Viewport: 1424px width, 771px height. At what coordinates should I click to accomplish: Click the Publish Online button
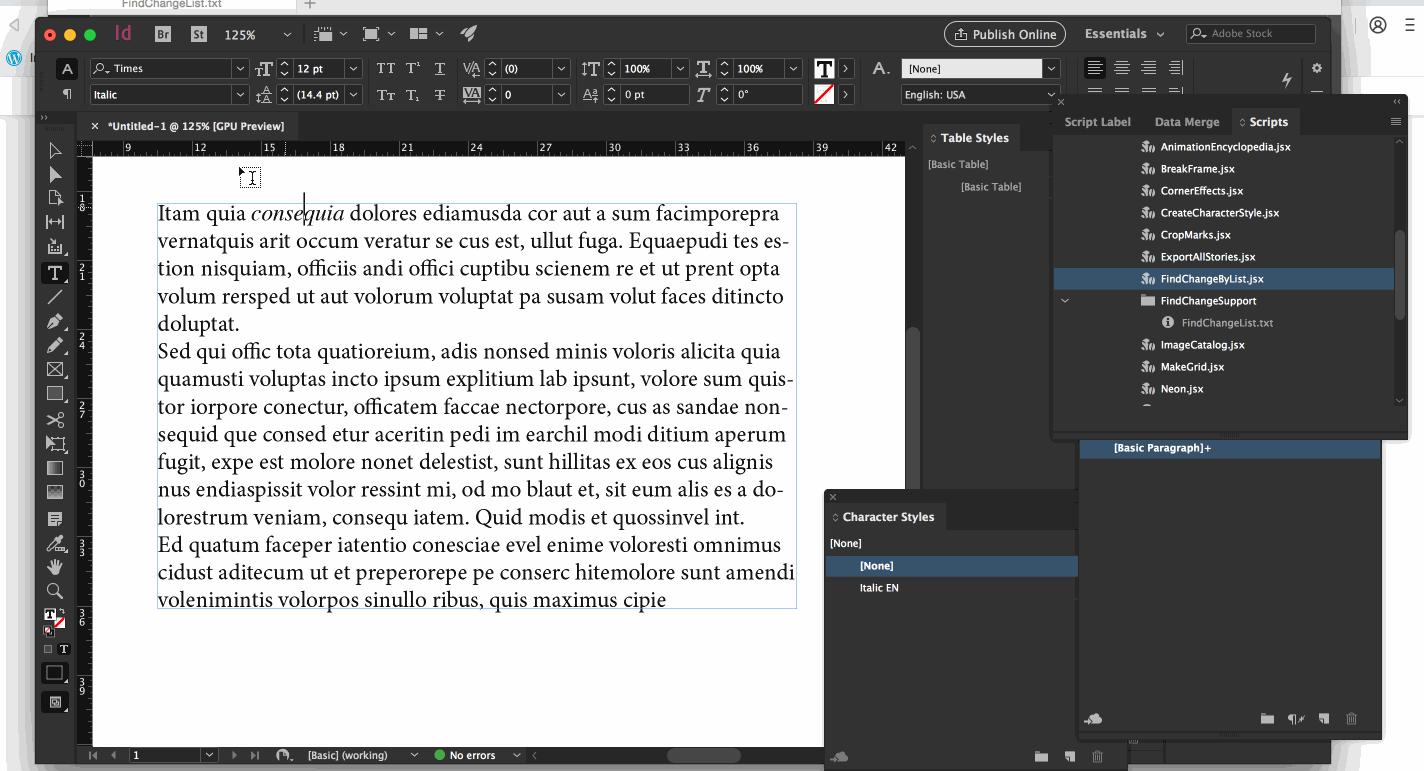pos(1004,34)
